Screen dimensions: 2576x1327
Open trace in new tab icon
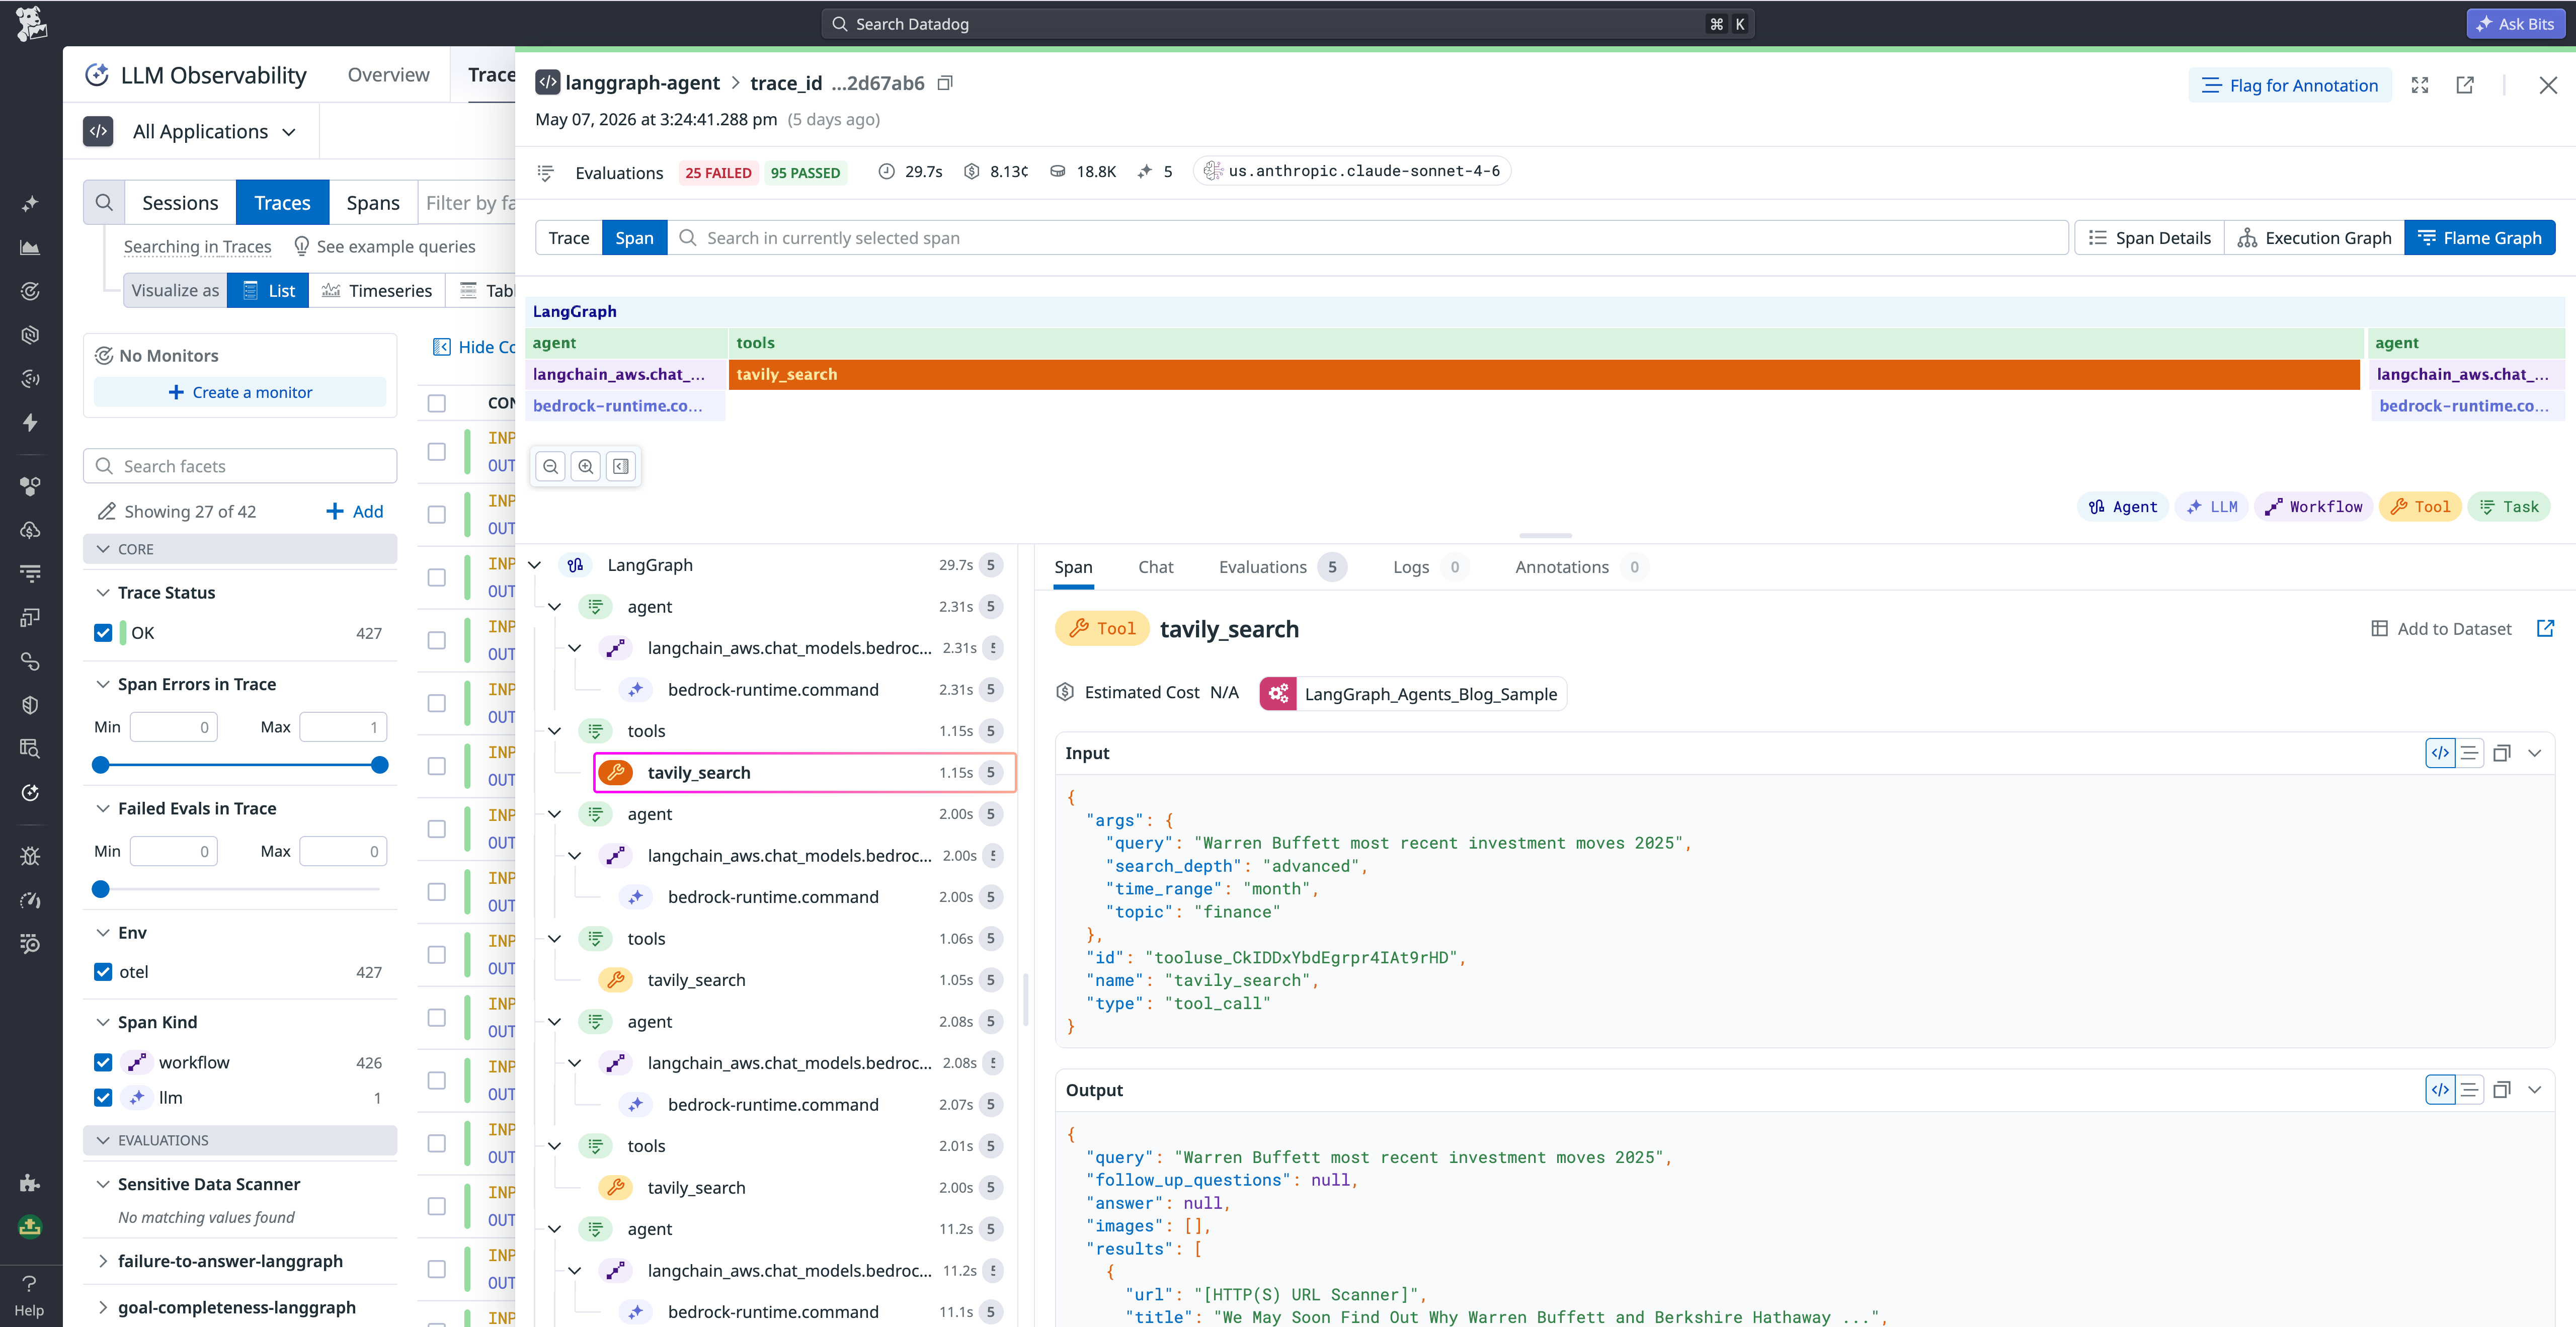pyautogui.click(x=2465, y=85)
